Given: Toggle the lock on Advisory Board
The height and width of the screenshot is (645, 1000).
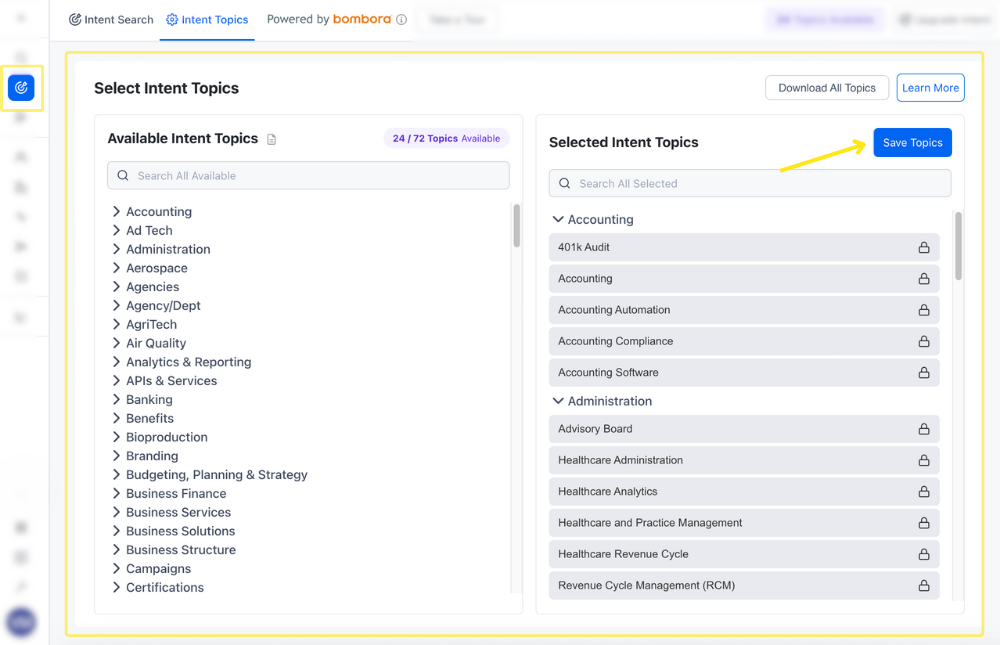Looking at the screenshot, I should (x=922, y=428).
